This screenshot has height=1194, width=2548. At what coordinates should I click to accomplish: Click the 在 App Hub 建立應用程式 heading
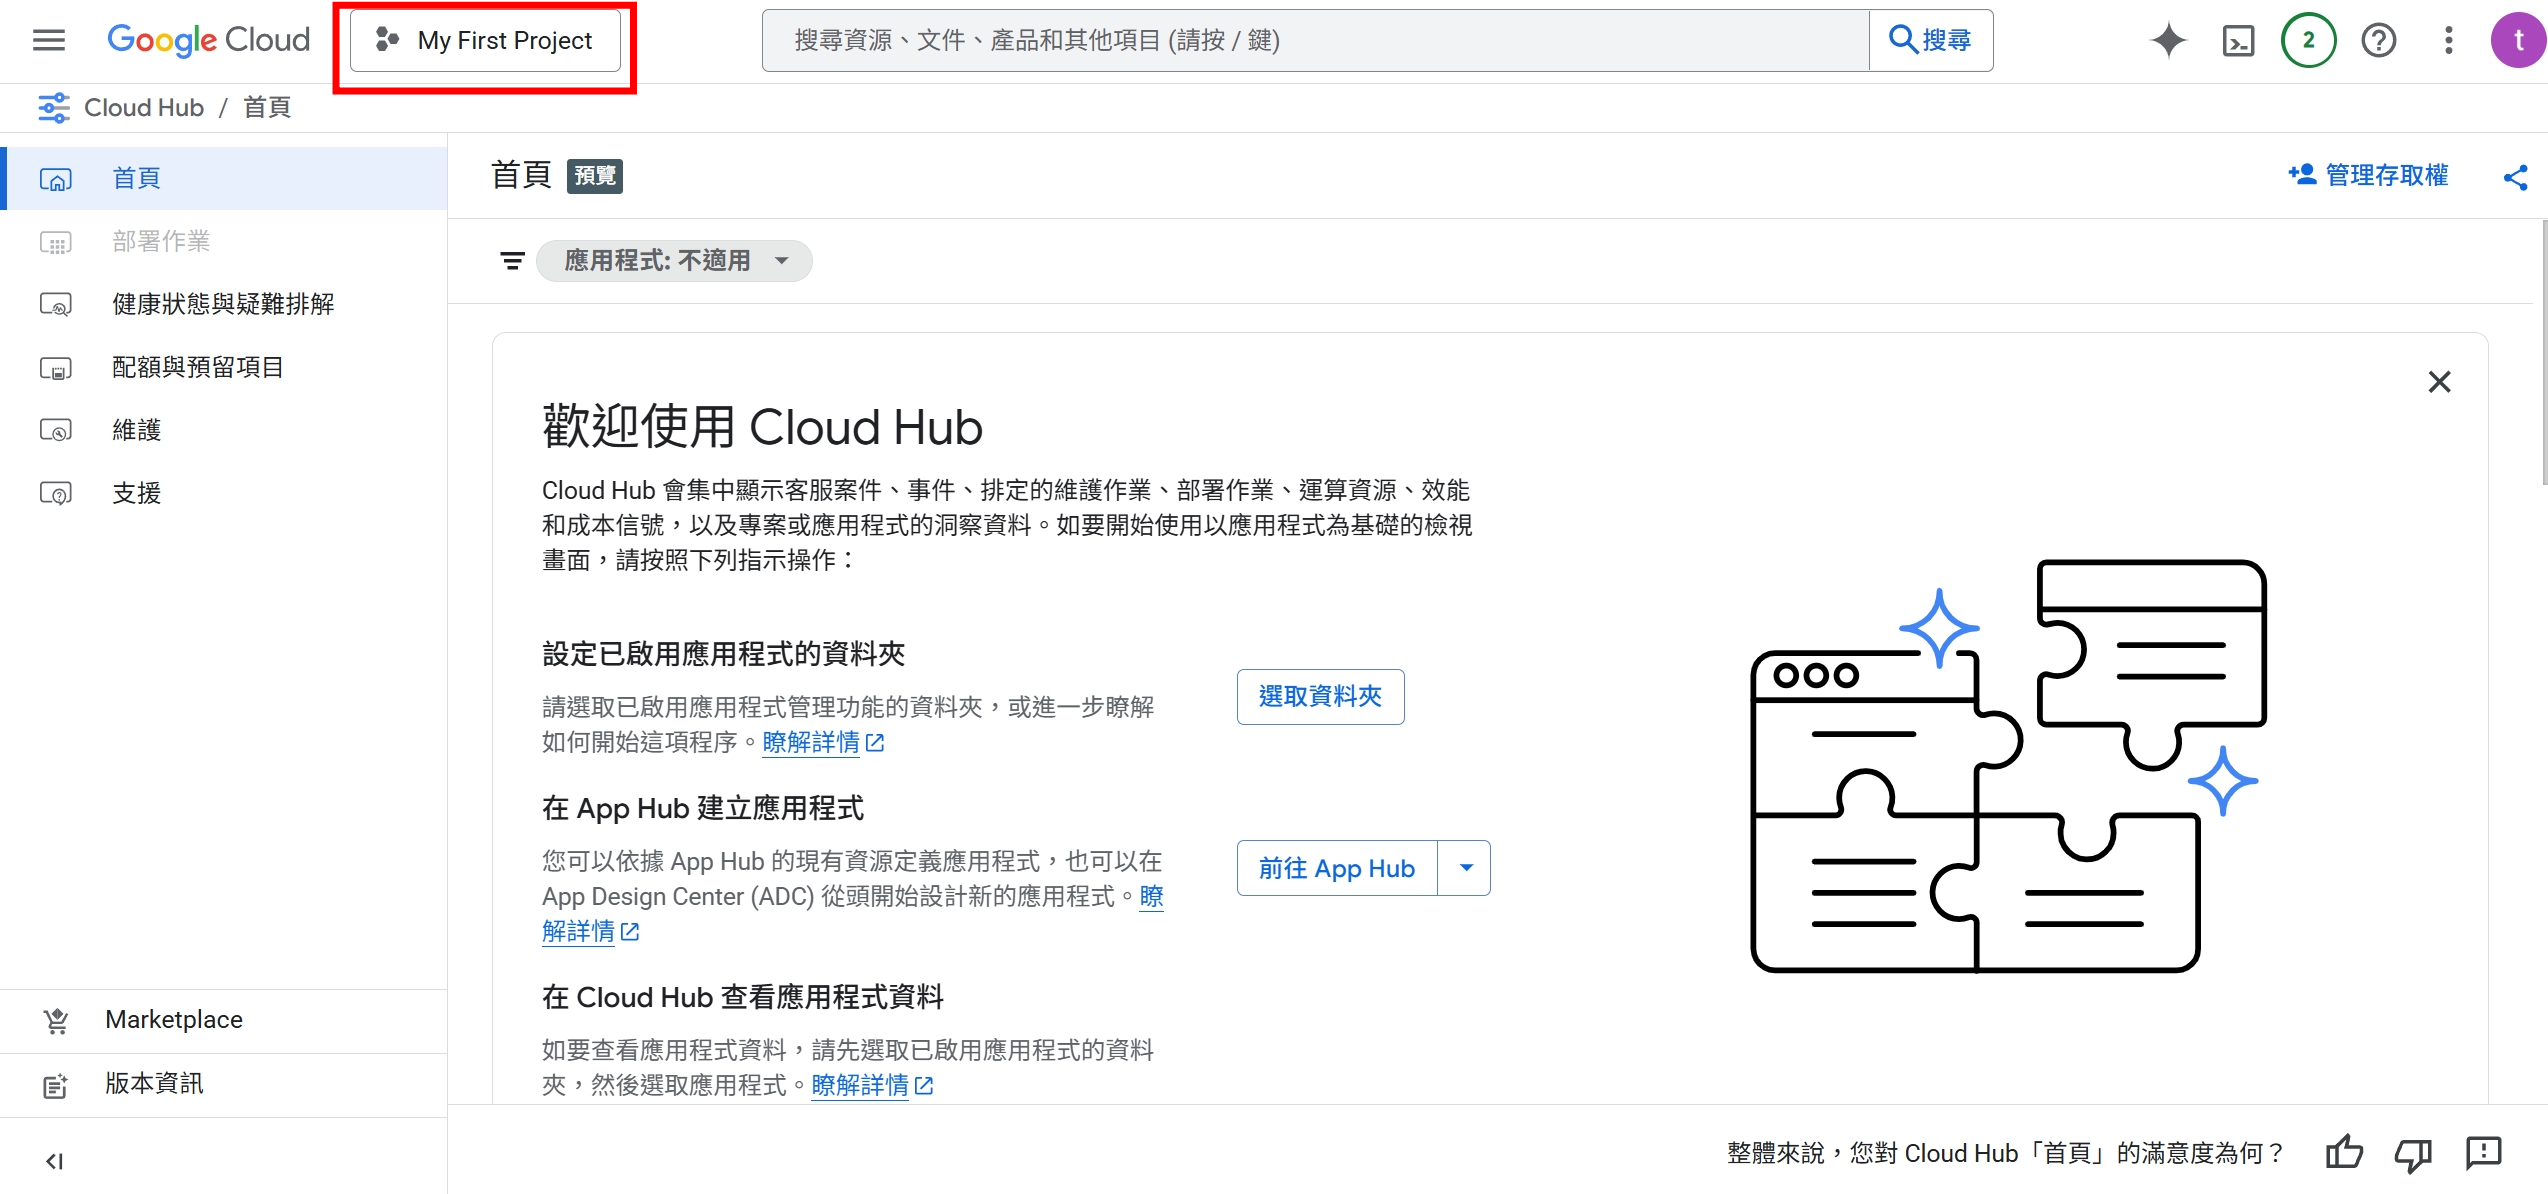703,808
